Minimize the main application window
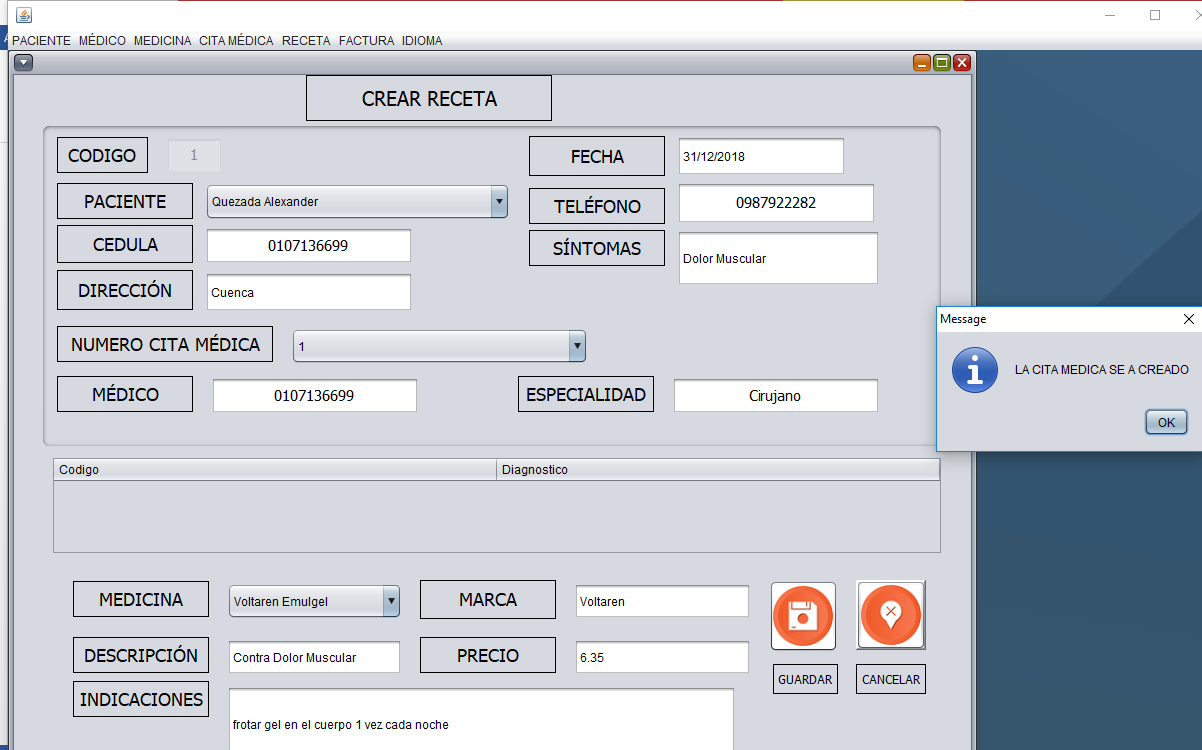Screen dimensions: 1202x750 point(1110,15)
